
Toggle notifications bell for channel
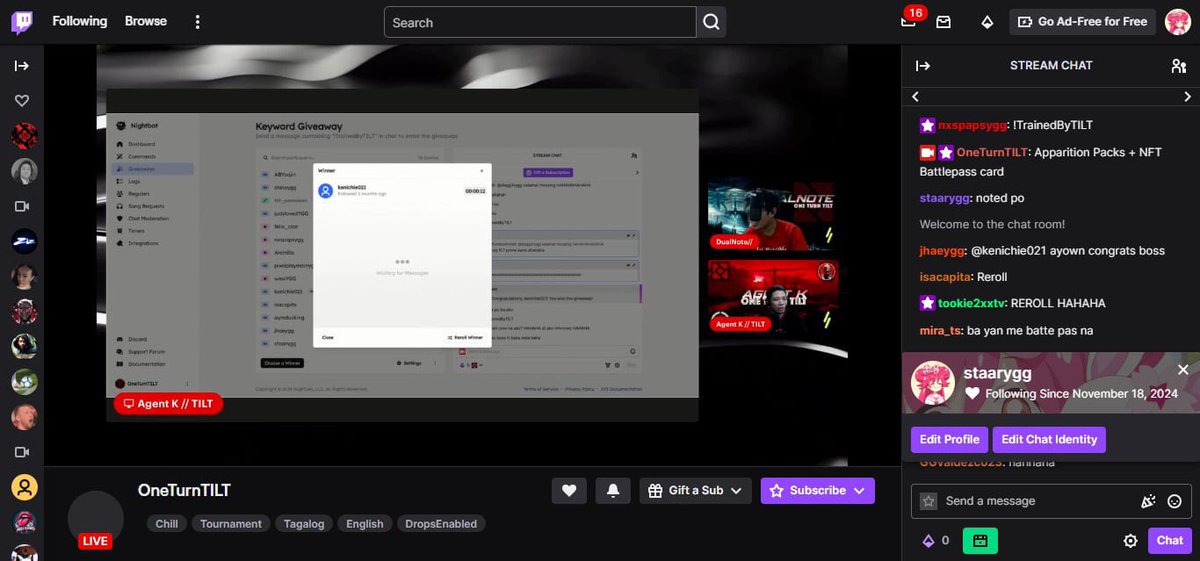613,490
